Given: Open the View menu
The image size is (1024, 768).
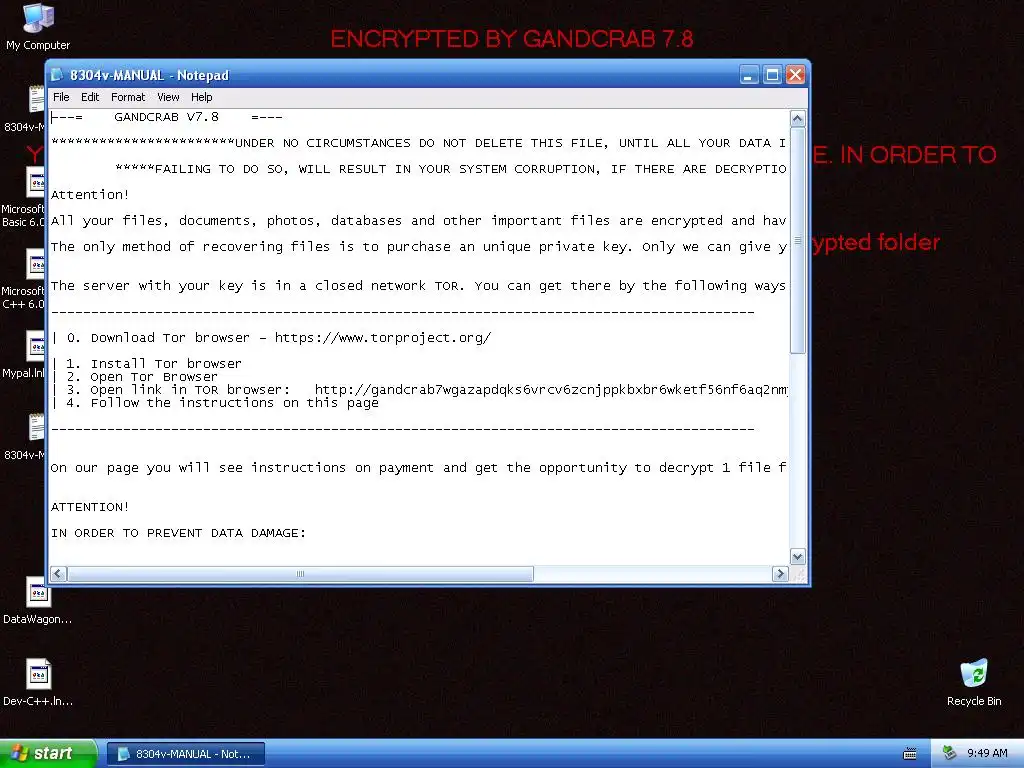Looking at the screenshot, I should 168,97.
